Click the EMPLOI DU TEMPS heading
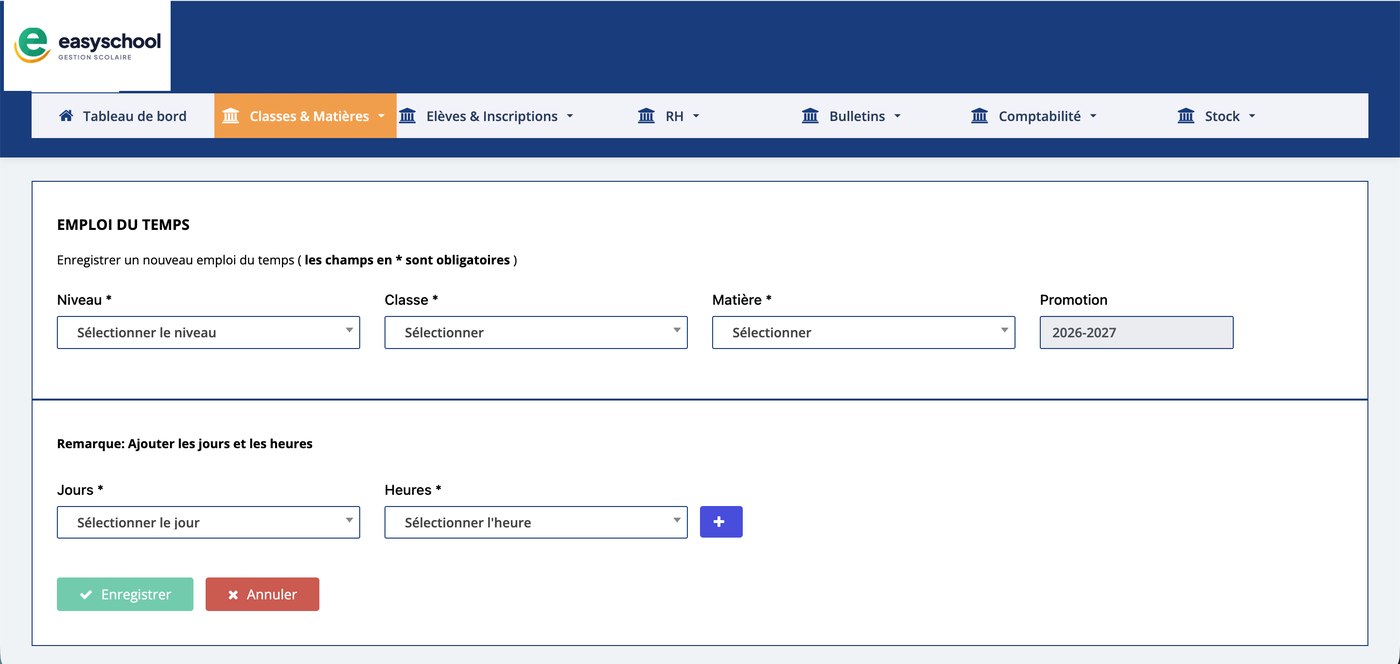The image size is (1400, 664). click(123, 225)
